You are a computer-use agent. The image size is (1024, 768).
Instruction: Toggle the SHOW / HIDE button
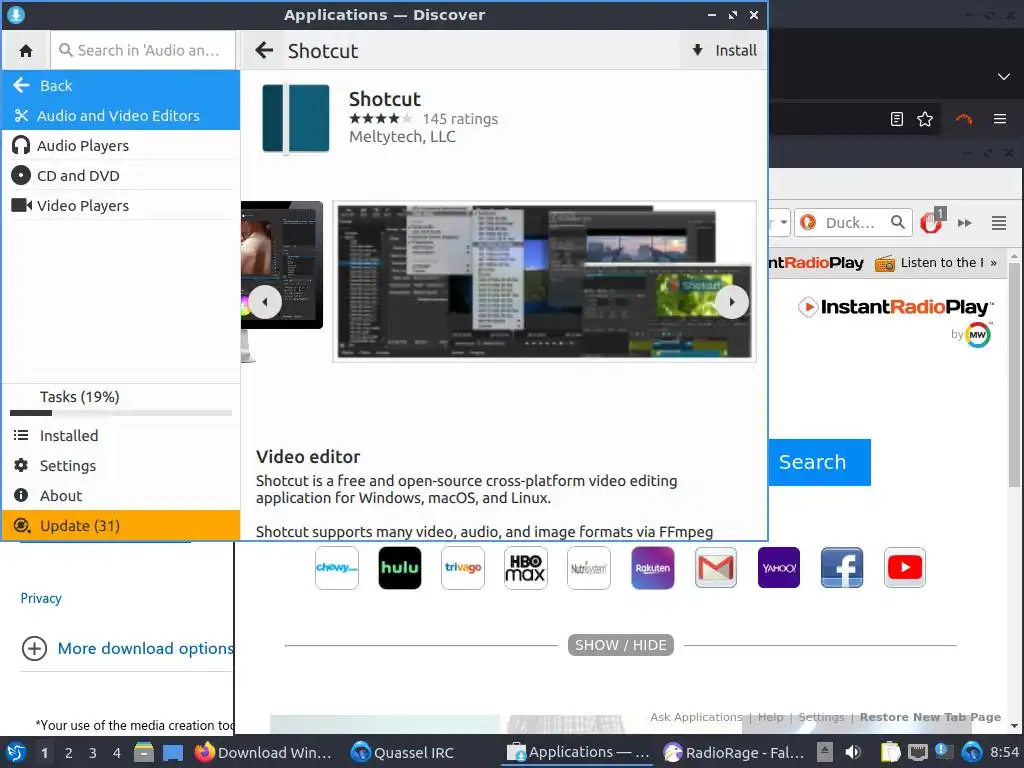click(620, 645)
